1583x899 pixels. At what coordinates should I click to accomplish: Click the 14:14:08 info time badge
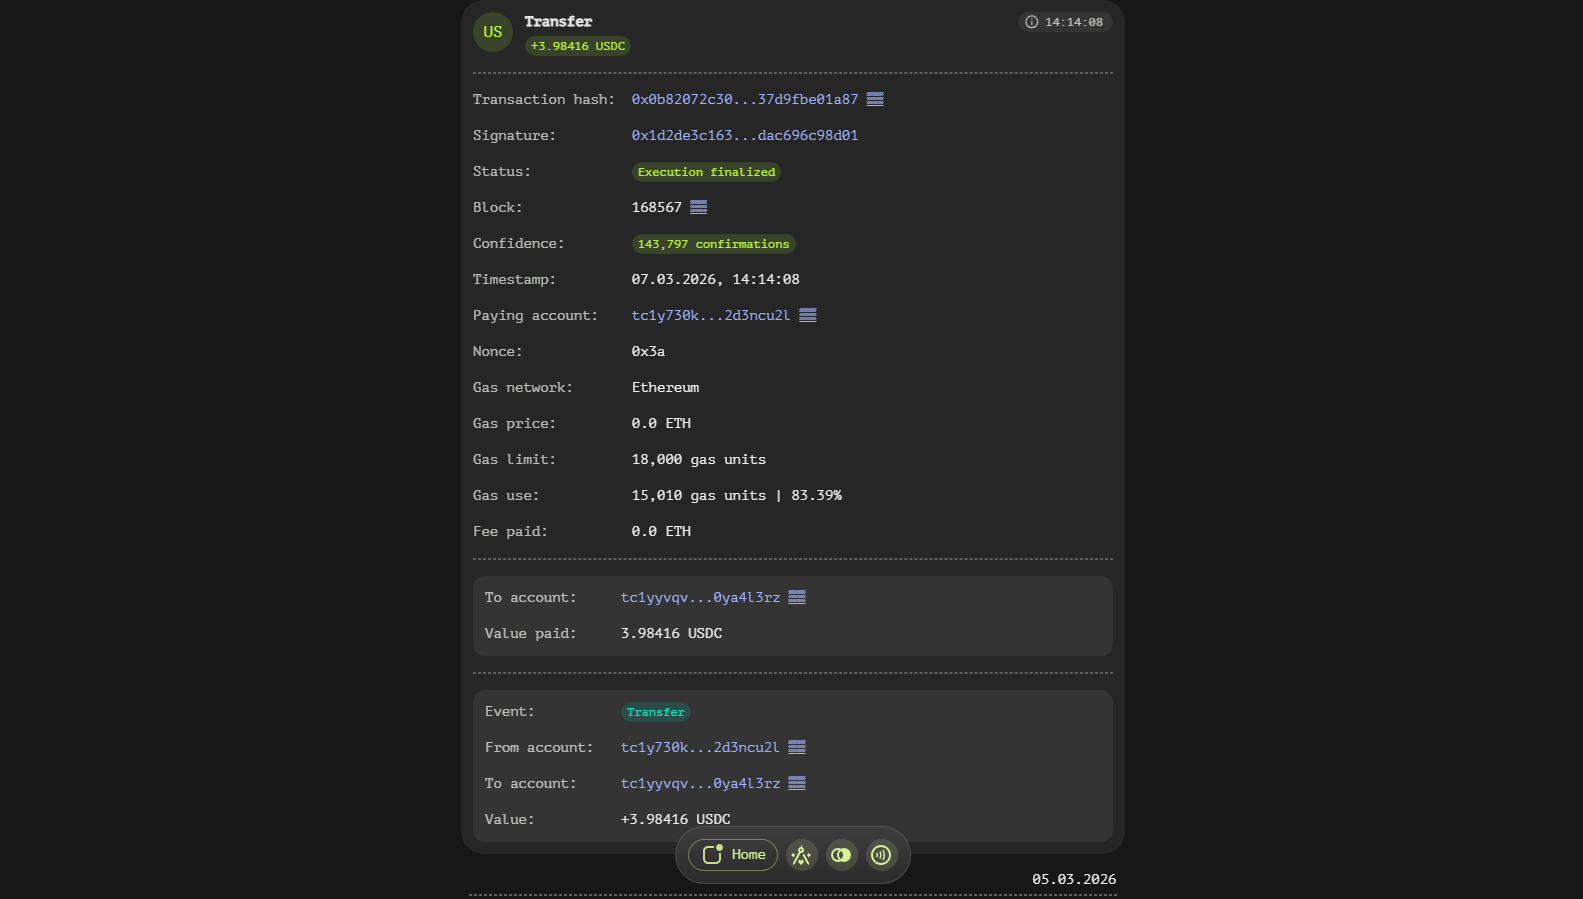click(1065, 22)
